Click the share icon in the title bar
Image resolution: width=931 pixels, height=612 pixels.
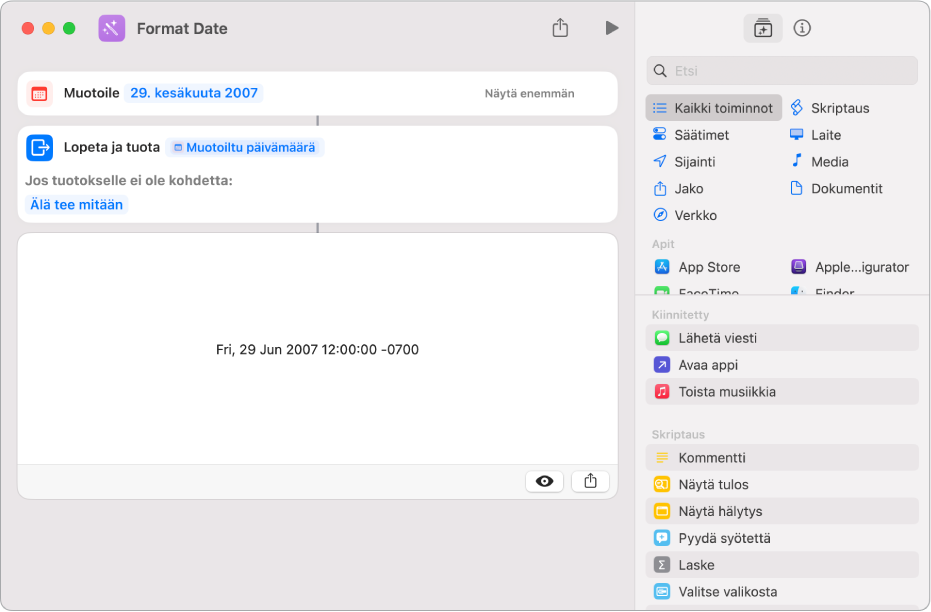560,28
